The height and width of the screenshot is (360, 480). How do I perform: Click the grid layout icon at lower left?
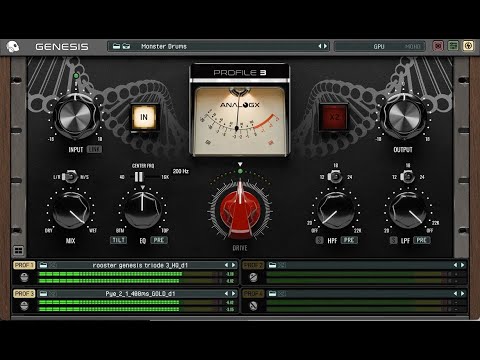[18, 250]
